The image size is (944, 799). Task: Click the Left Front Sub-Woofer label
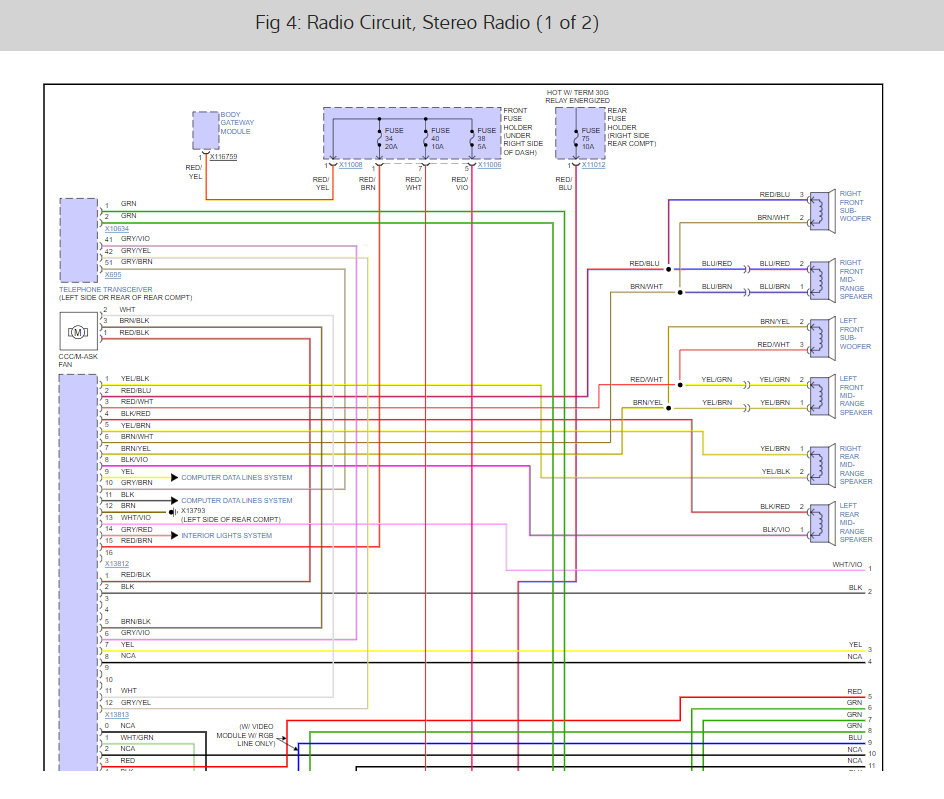tap(855, 334)
